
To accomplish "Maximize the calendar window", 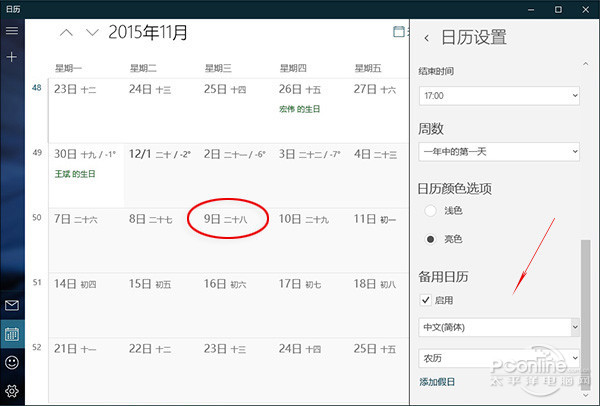I will pyautogui.click(x=558, y=9).
